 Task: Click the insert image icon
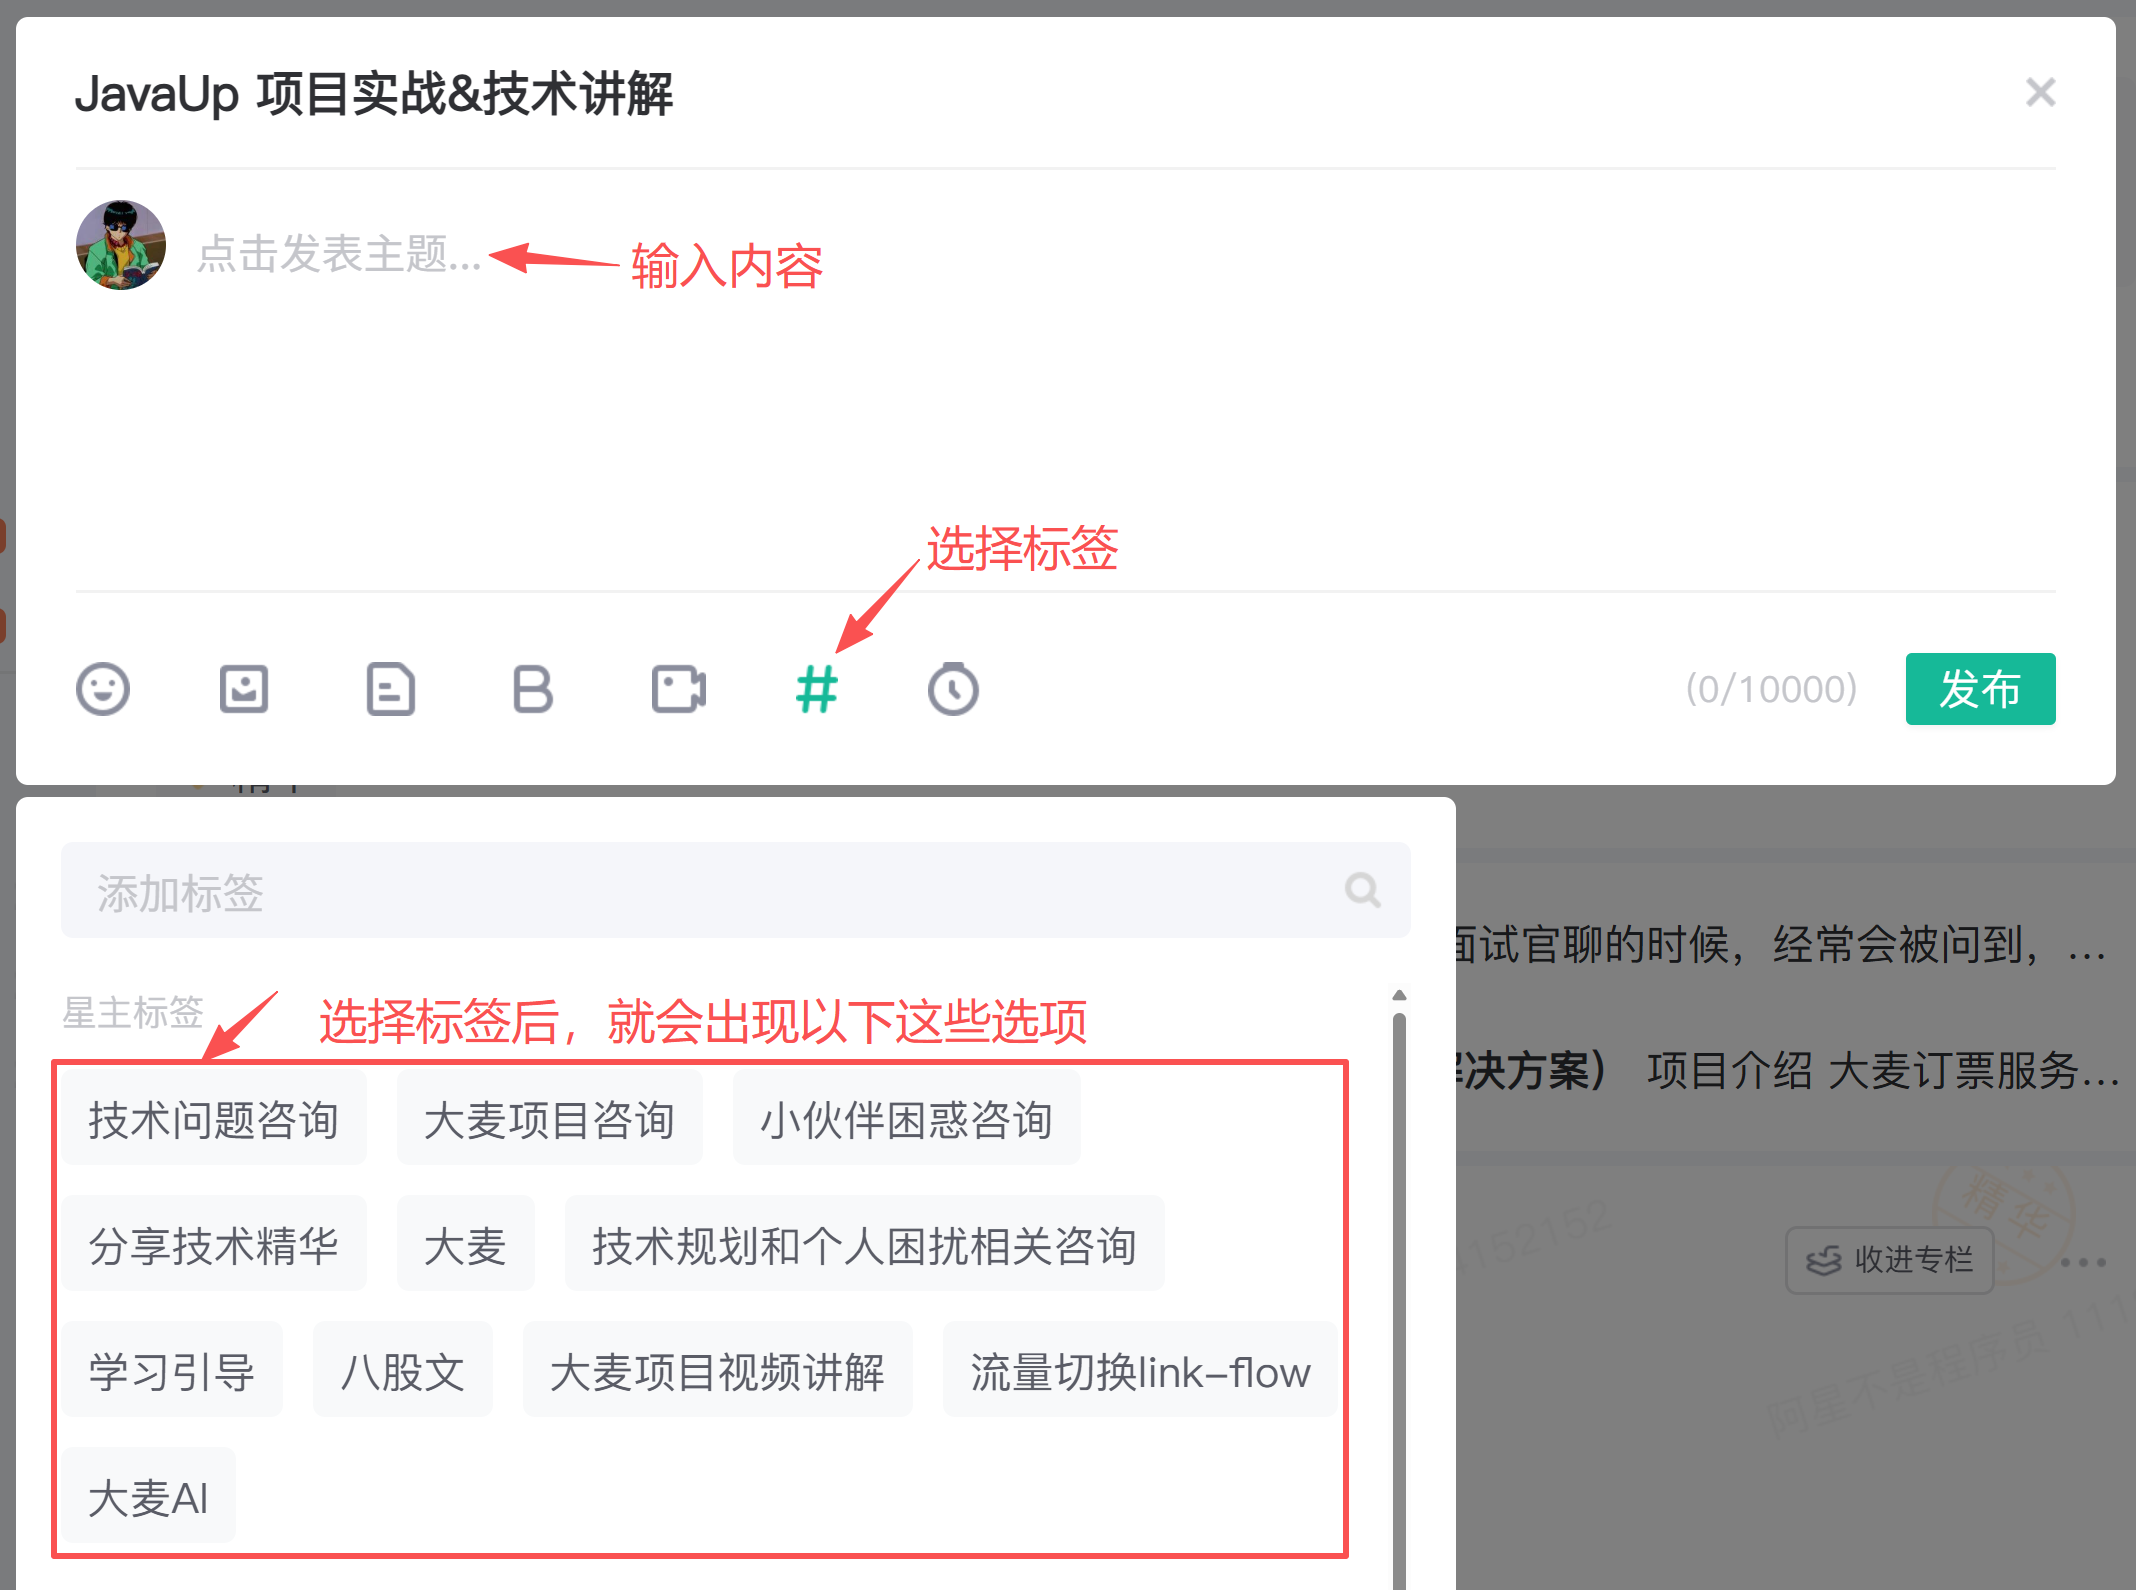pyautogui.click(x=244, y=689)
